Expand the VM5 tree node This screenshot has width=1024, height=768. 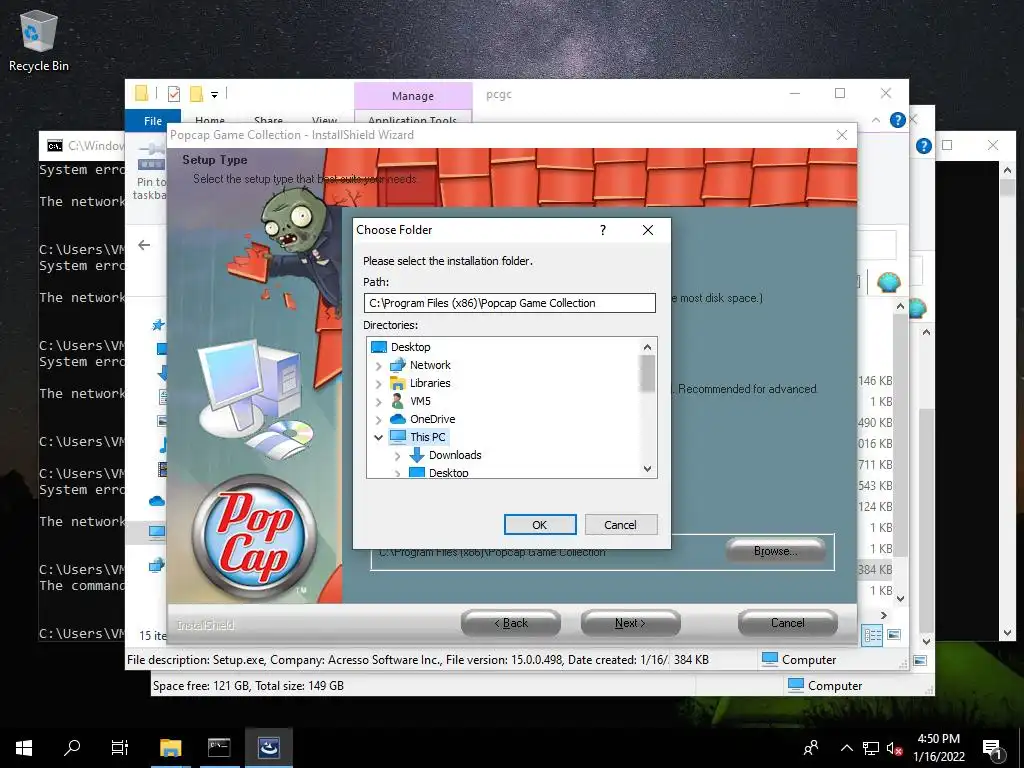(379, 402)
